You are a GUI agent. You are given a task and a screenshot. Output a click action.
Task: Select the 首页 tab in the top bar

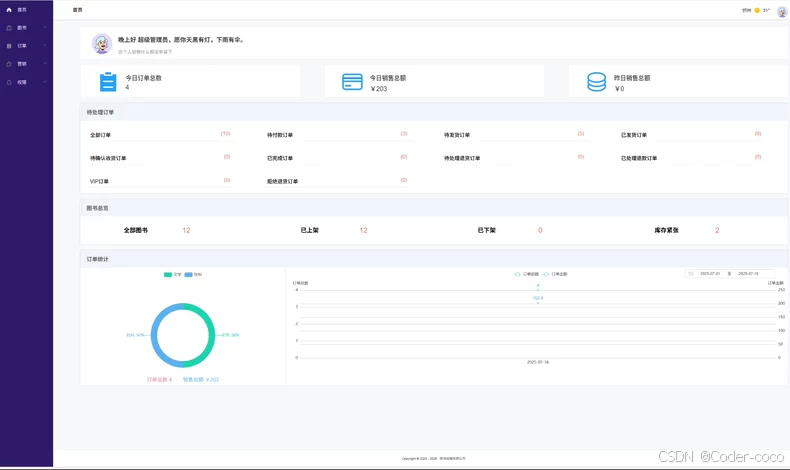[x=78, y=10]
